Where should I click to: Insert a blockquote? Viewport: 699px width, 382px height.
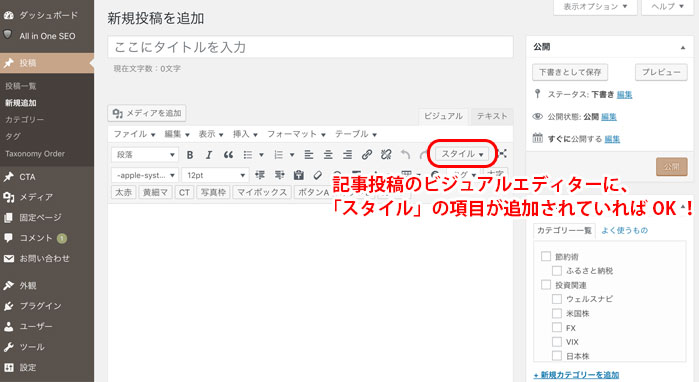pos(228,155)
